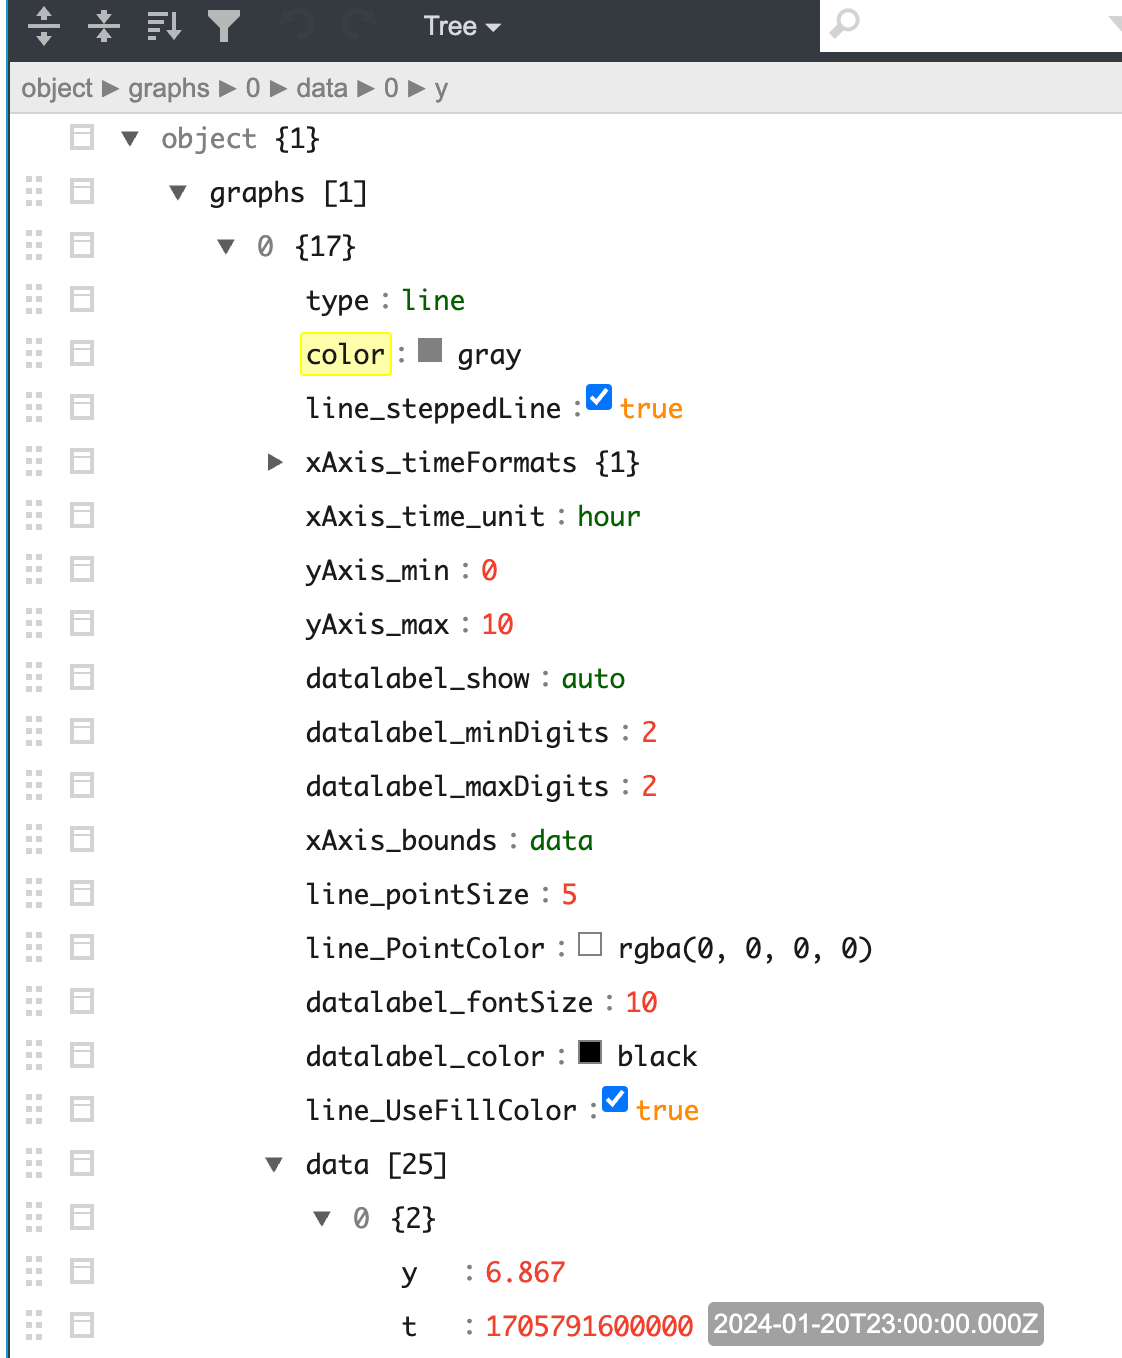Viewport: 1122px width, 1358px height.
Task: Click the datalabel_maxDigits field name
Action: tap(457, 786)
